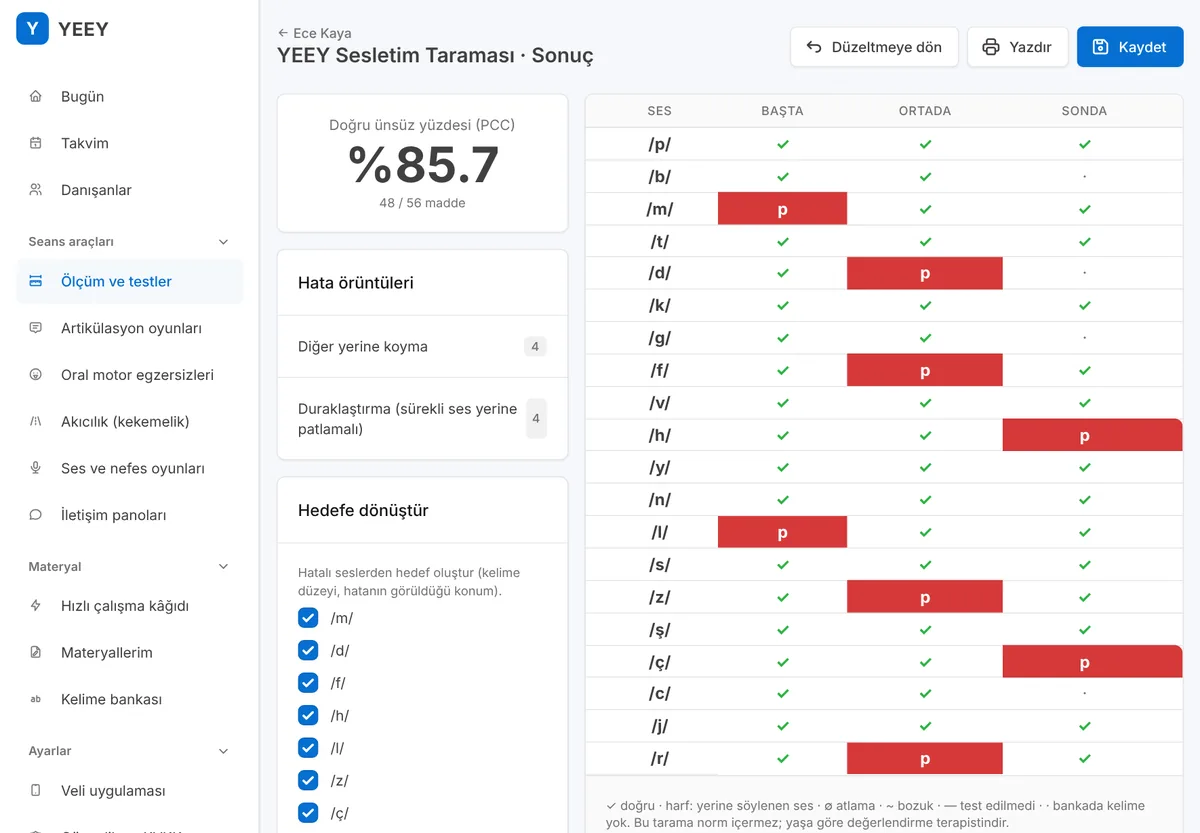Select Duraklaştırma error pattern row
The image size is (1200, 833).
422,419
